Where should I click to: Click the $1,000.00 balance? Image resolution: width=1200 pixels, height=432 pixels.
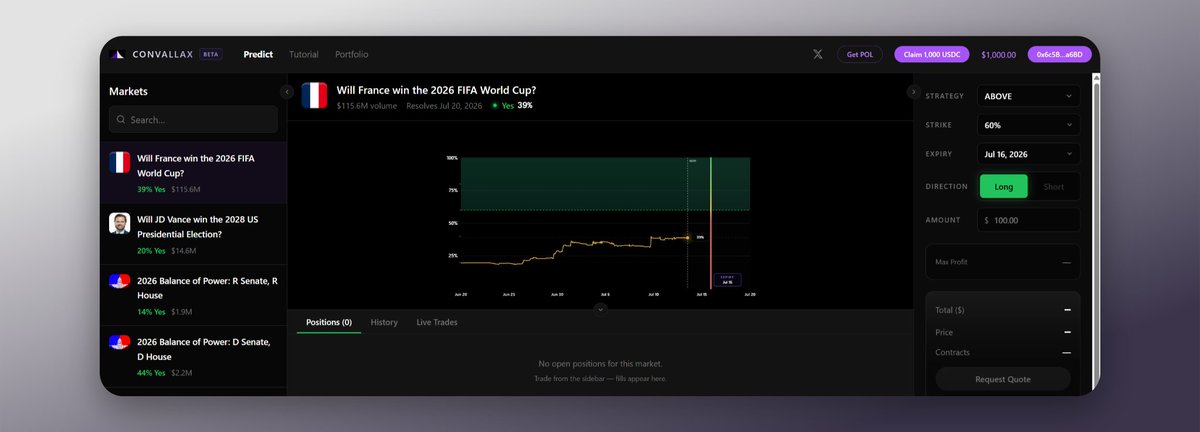point(998,54)
